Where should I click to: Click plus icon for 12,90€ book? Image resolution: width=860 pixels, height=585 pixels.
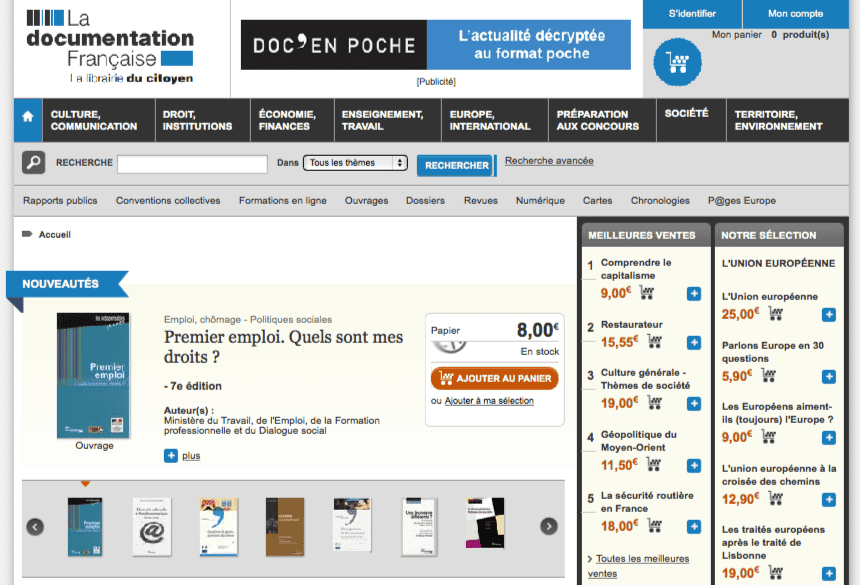(829, 499)
